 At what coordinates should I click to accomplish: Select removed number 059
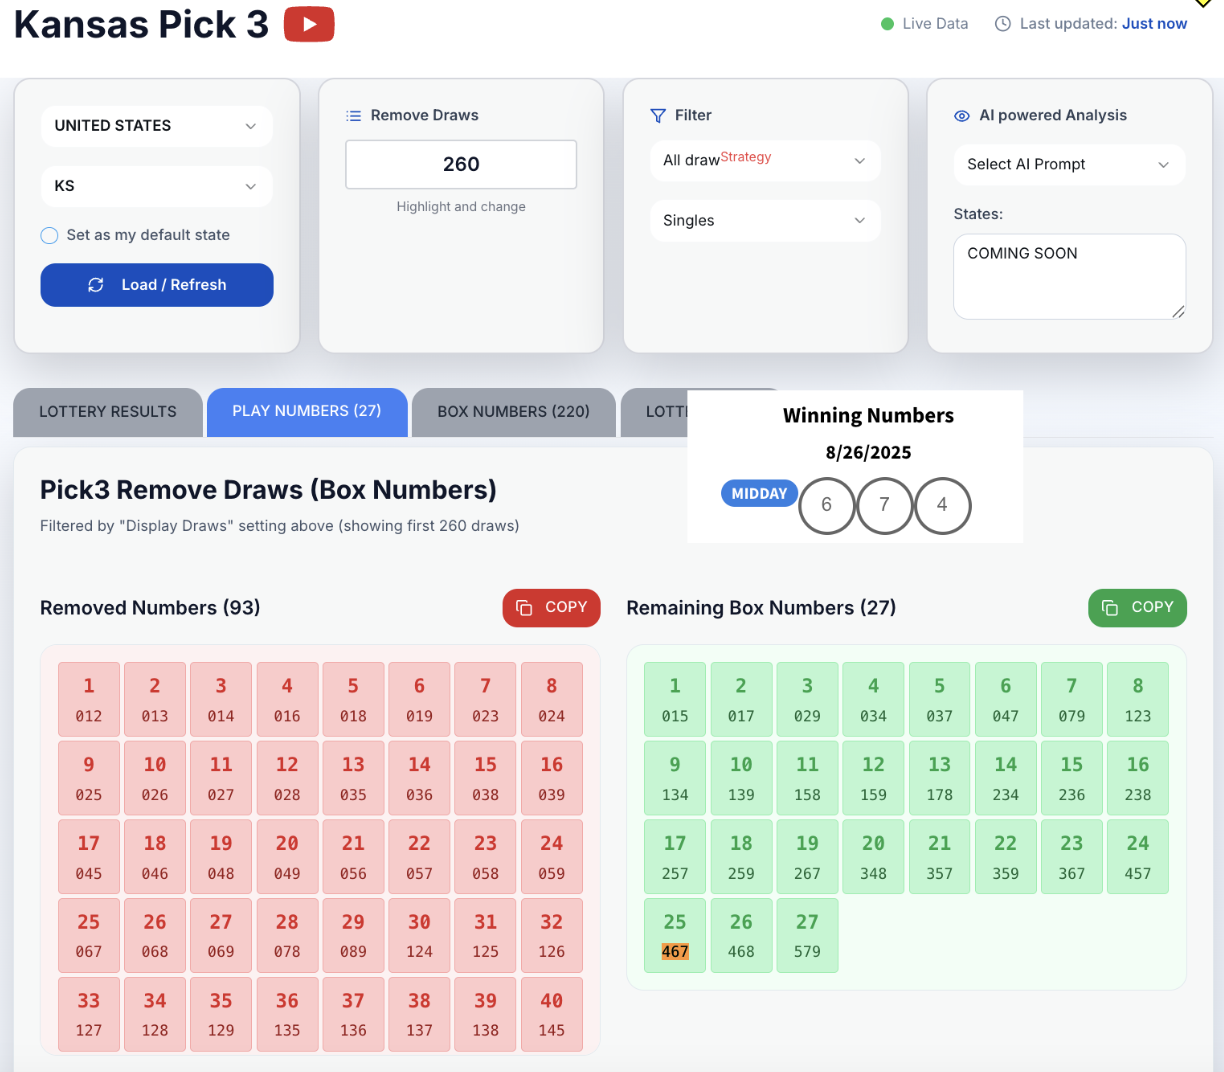[x=552, y=858]
